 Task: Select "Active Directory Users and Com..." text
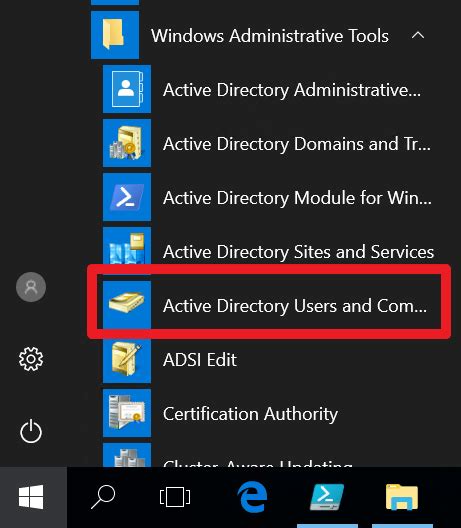pyautogui.click(x=295, y=306)
